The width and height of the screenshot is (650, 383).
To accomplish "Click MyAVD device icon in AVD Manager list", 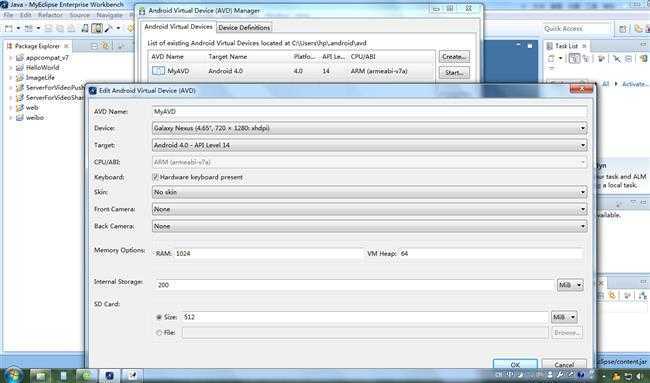I will (158, 71).
